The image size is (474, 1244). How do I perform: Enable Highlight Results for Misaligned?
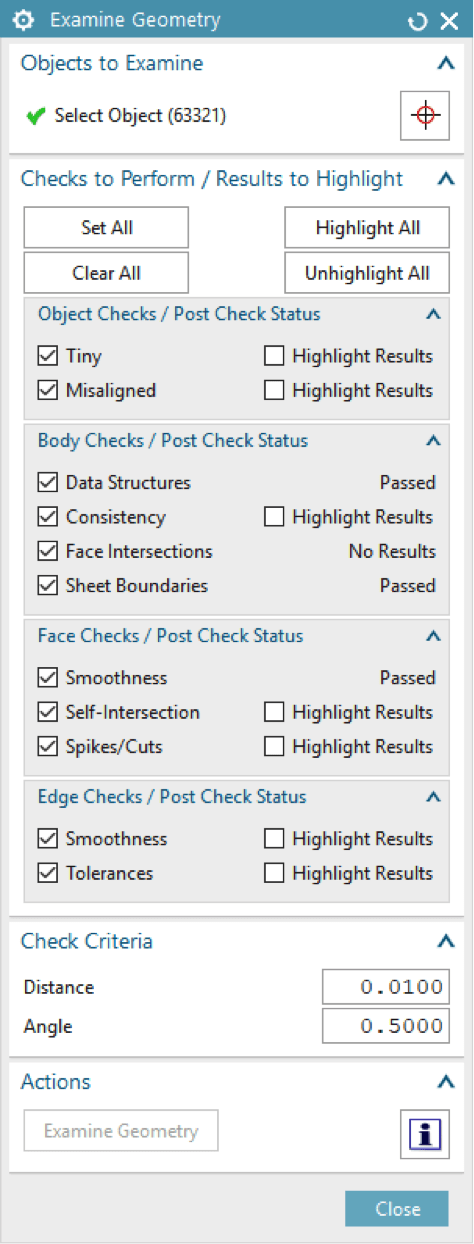tap(274, 390)
